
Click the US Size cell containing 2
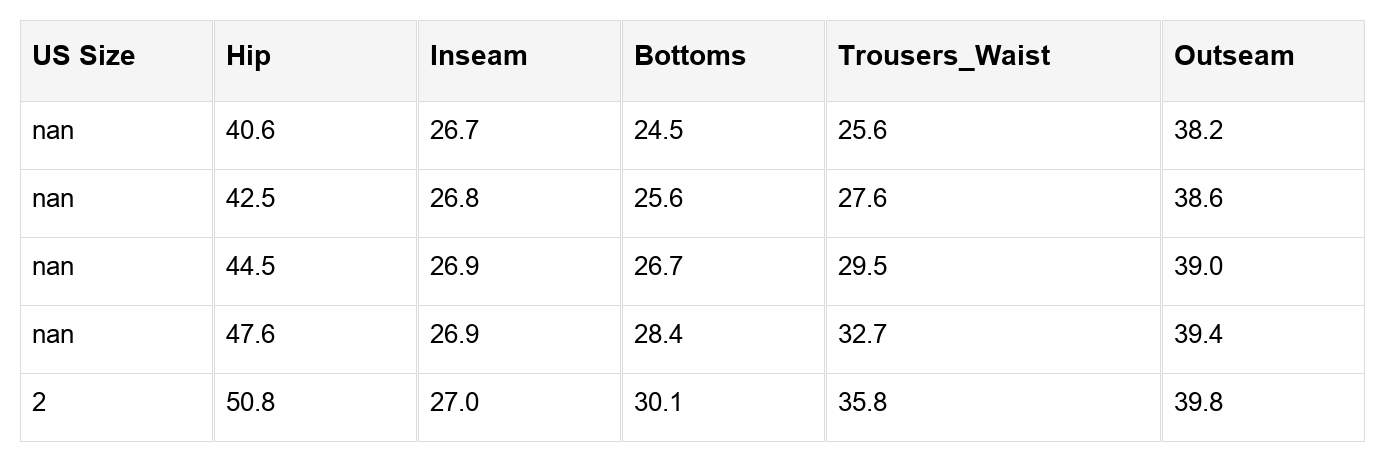pyautogui.click(x=39, y=403)
